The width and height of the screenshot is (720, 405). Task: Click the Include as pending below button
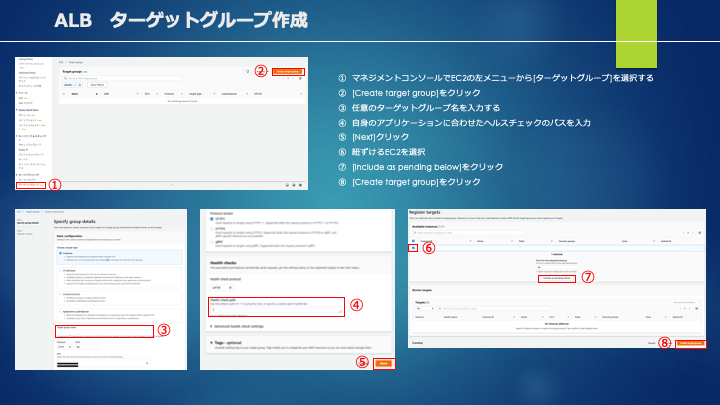pos(557,278)
